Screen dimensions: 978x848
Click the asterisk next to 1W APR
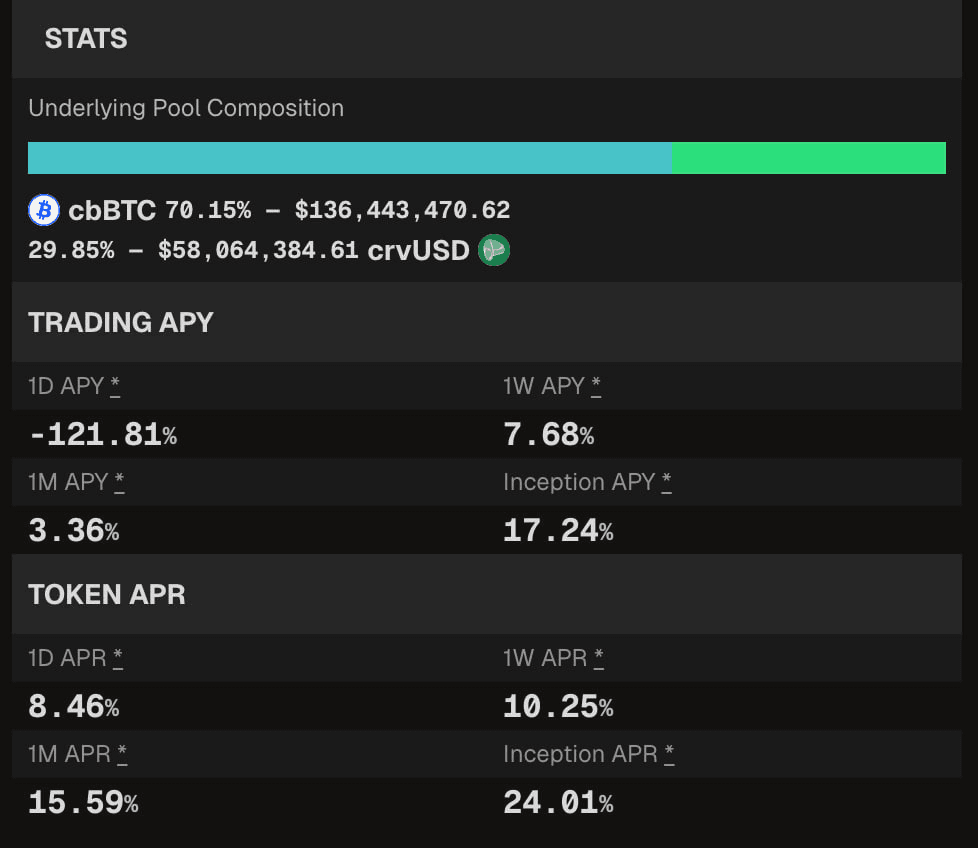tap(599, 659)
